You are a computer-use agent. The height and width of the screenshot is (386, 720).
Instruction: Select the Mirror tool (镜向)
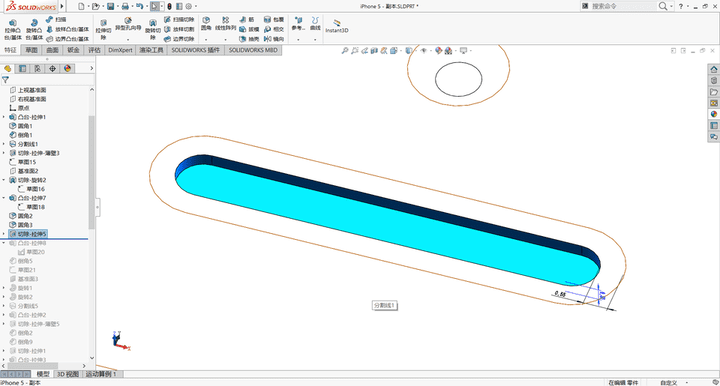click(x=274, y=39)
